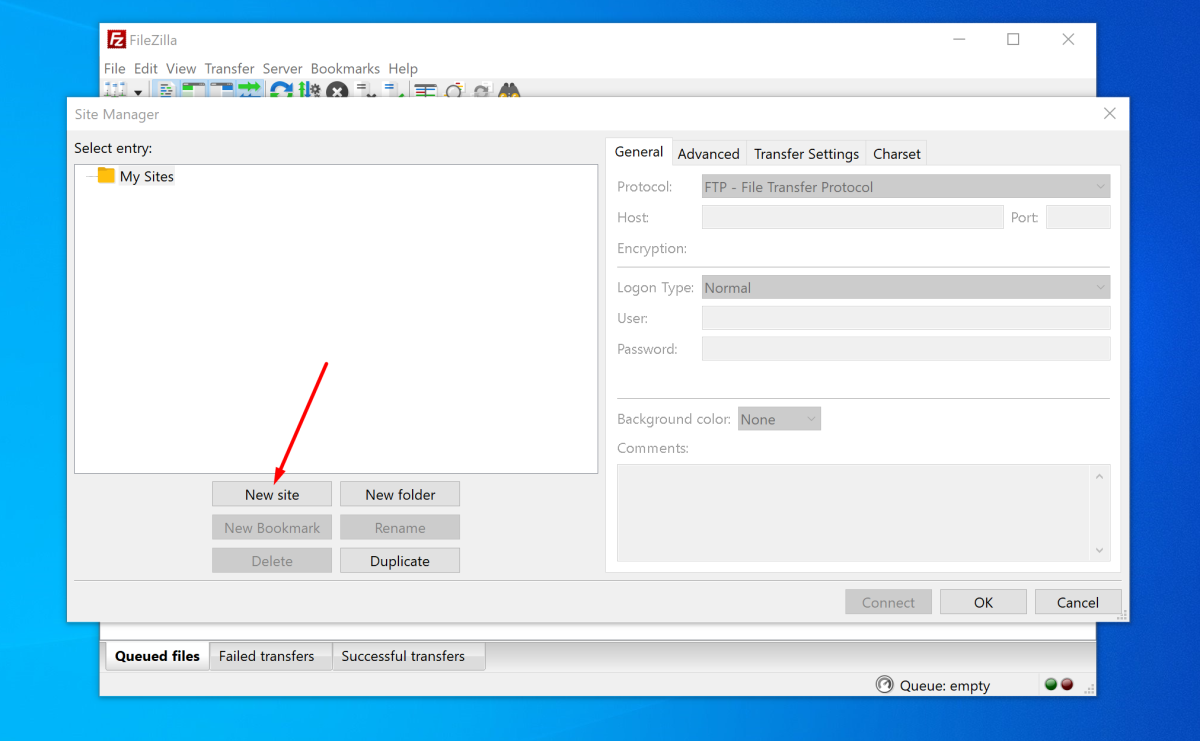This screenshot has height=741, width=1200.
Task: Toggle the message log display icon
Action: (x=166, y=90)
